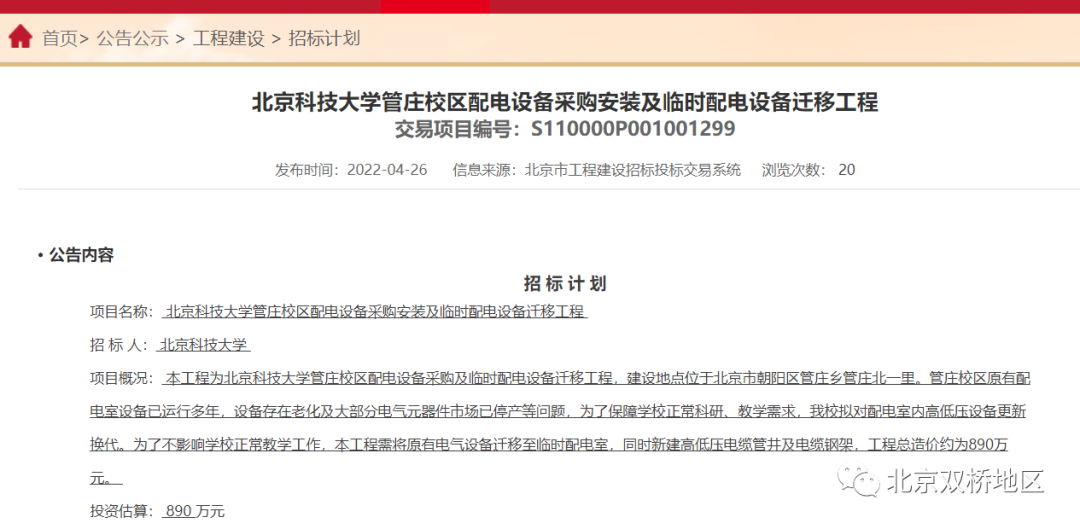
Task: Click the 招标计划 centered heading
Action: pos(565,284)
